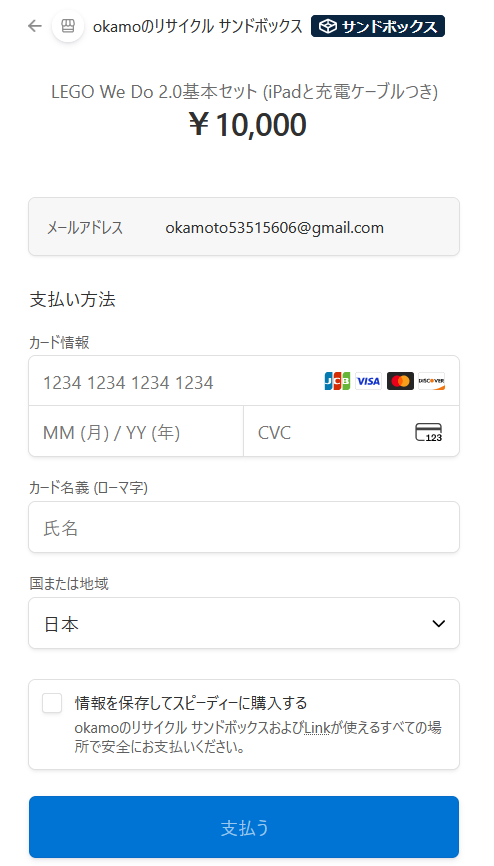Screen dimensions: 494x866
Task: Focus the MM / YY expiry field
Action: 136,431
